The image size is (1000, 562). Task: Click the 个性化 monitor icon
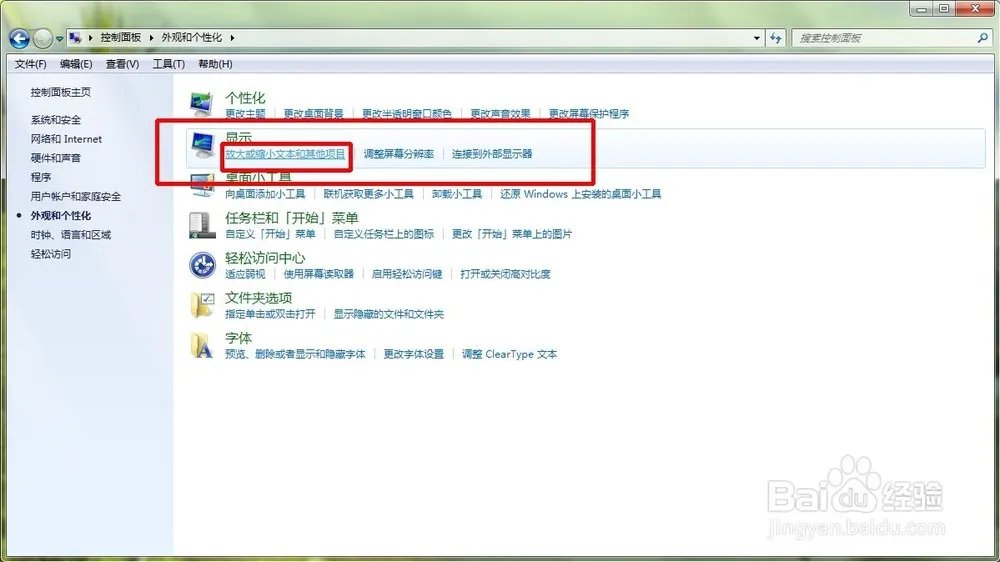tap(202, 103)
